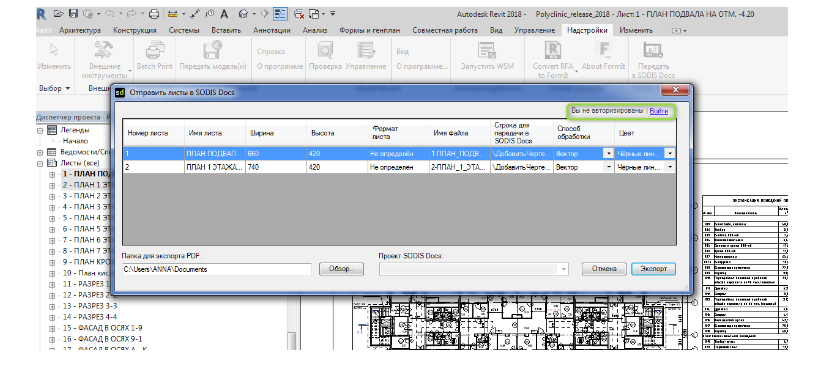This screenshot has height=367, width=827.
Task: Open the Выбор panel dropdown
Action: (54, 89)
